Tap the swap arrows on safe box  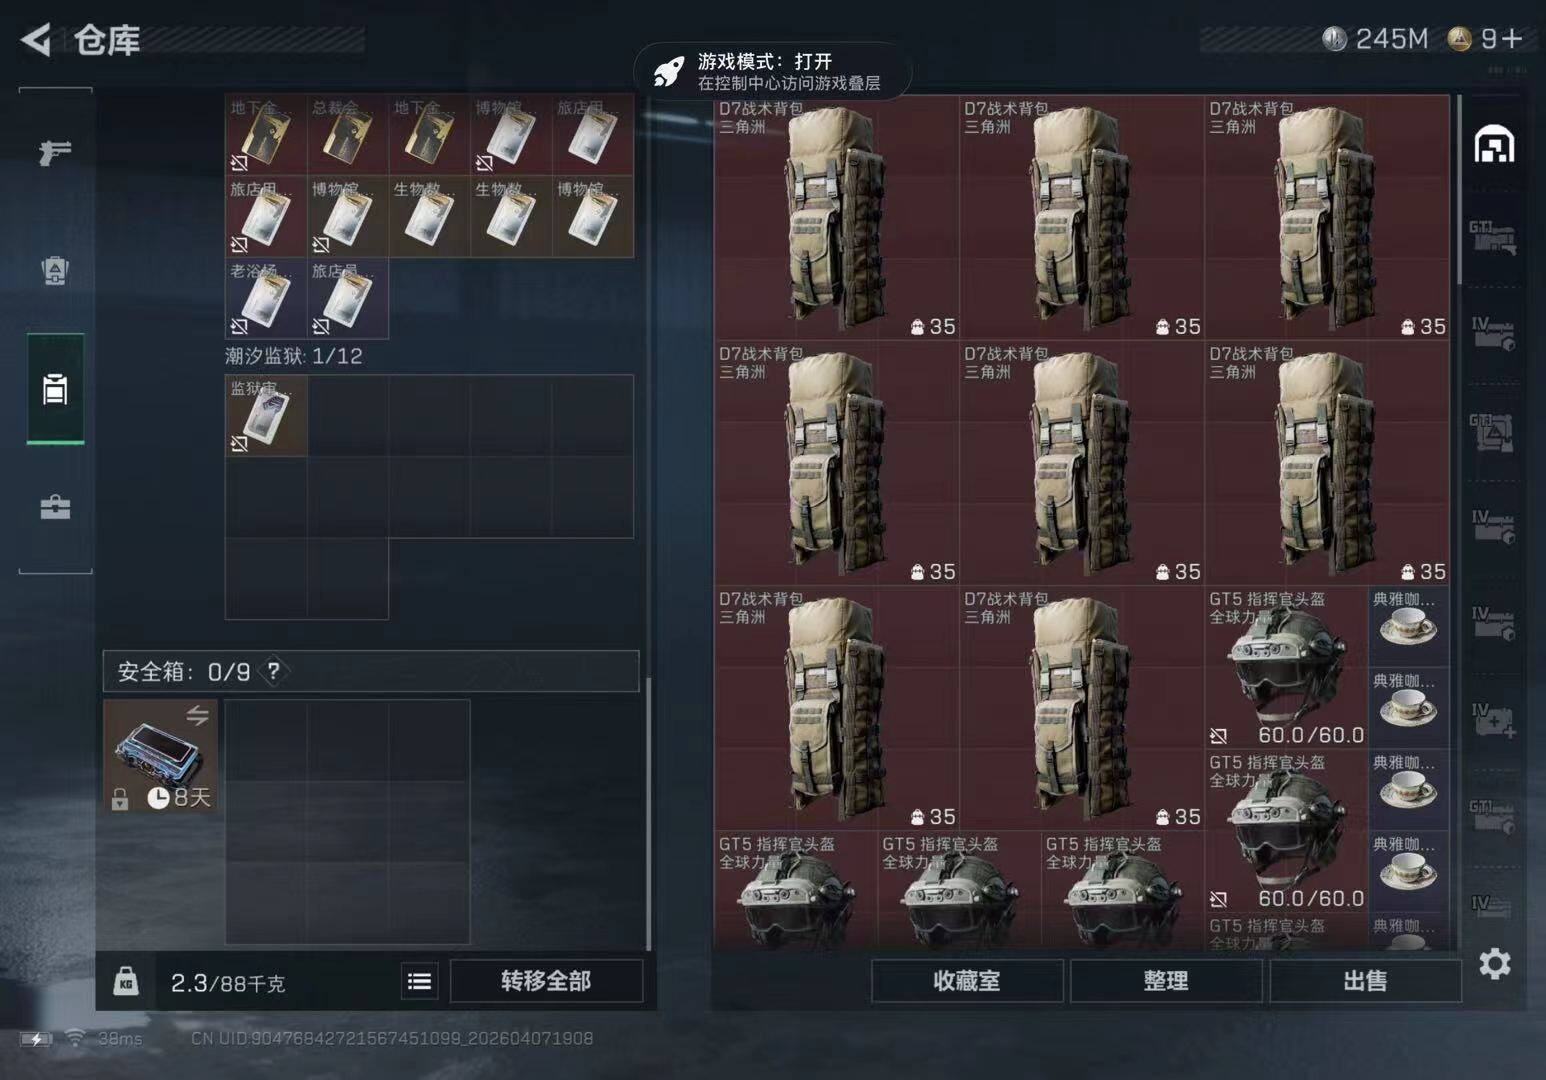click(x=197, y=715)
